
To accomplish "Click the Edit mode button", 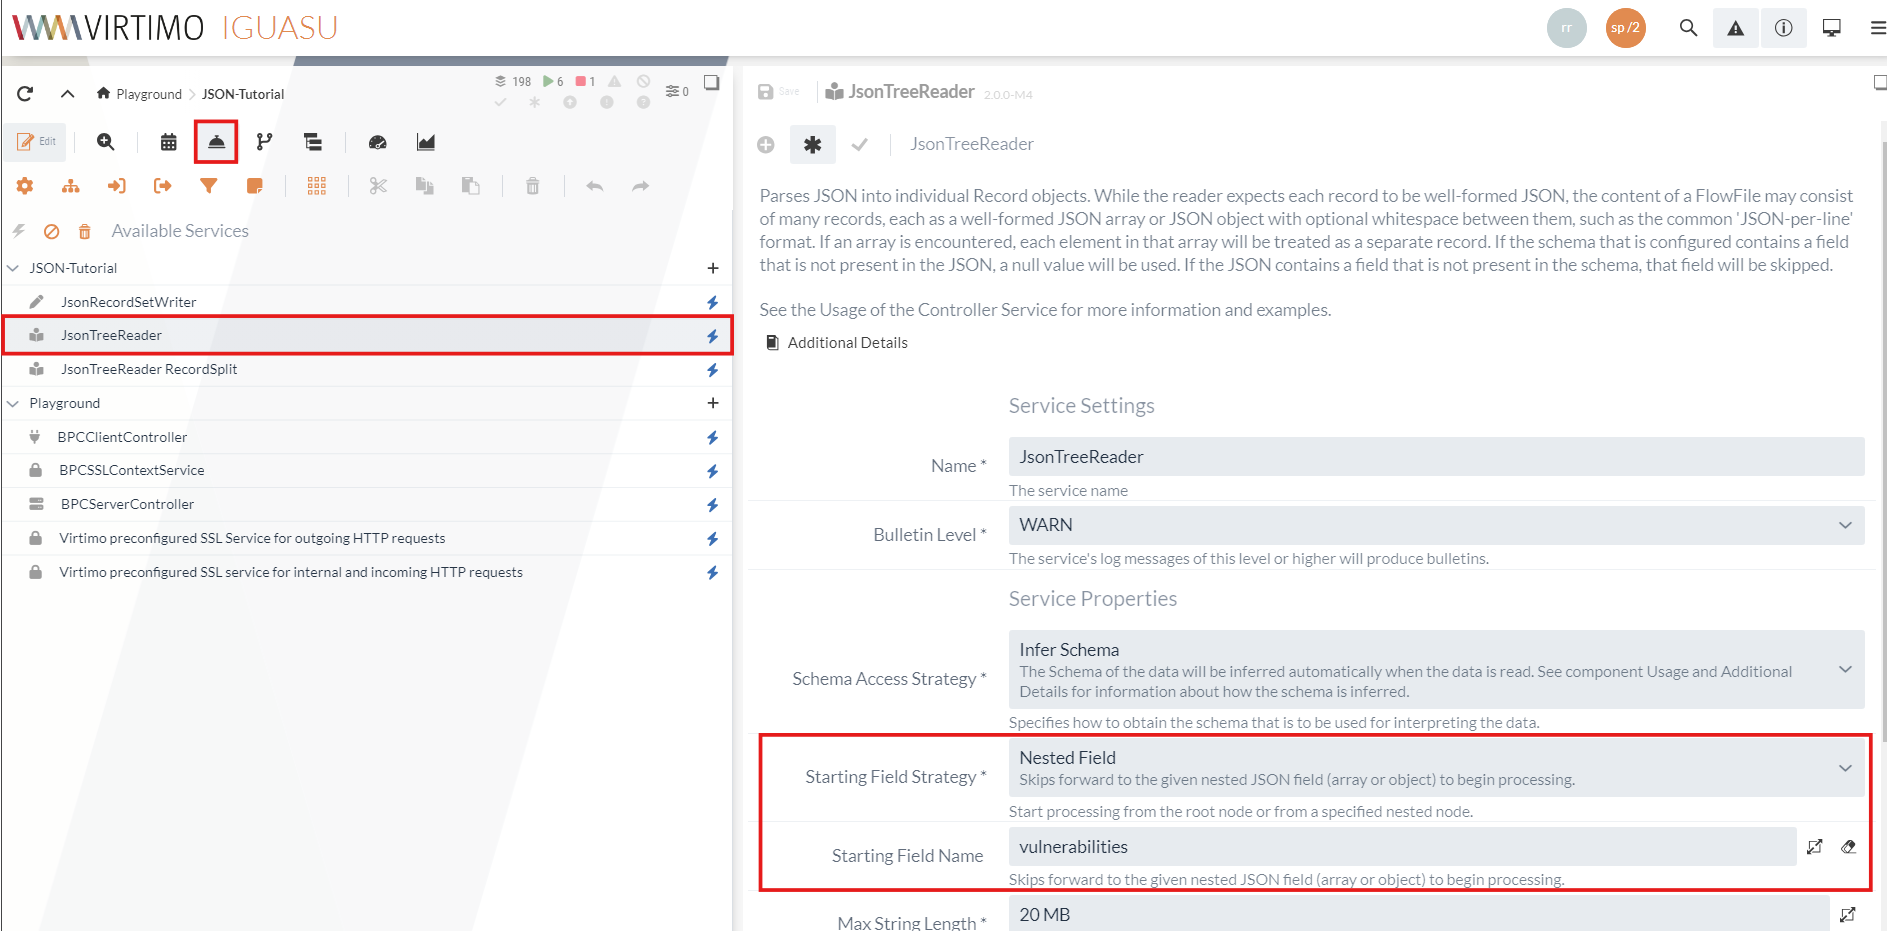I will click(x=36, y=142).
